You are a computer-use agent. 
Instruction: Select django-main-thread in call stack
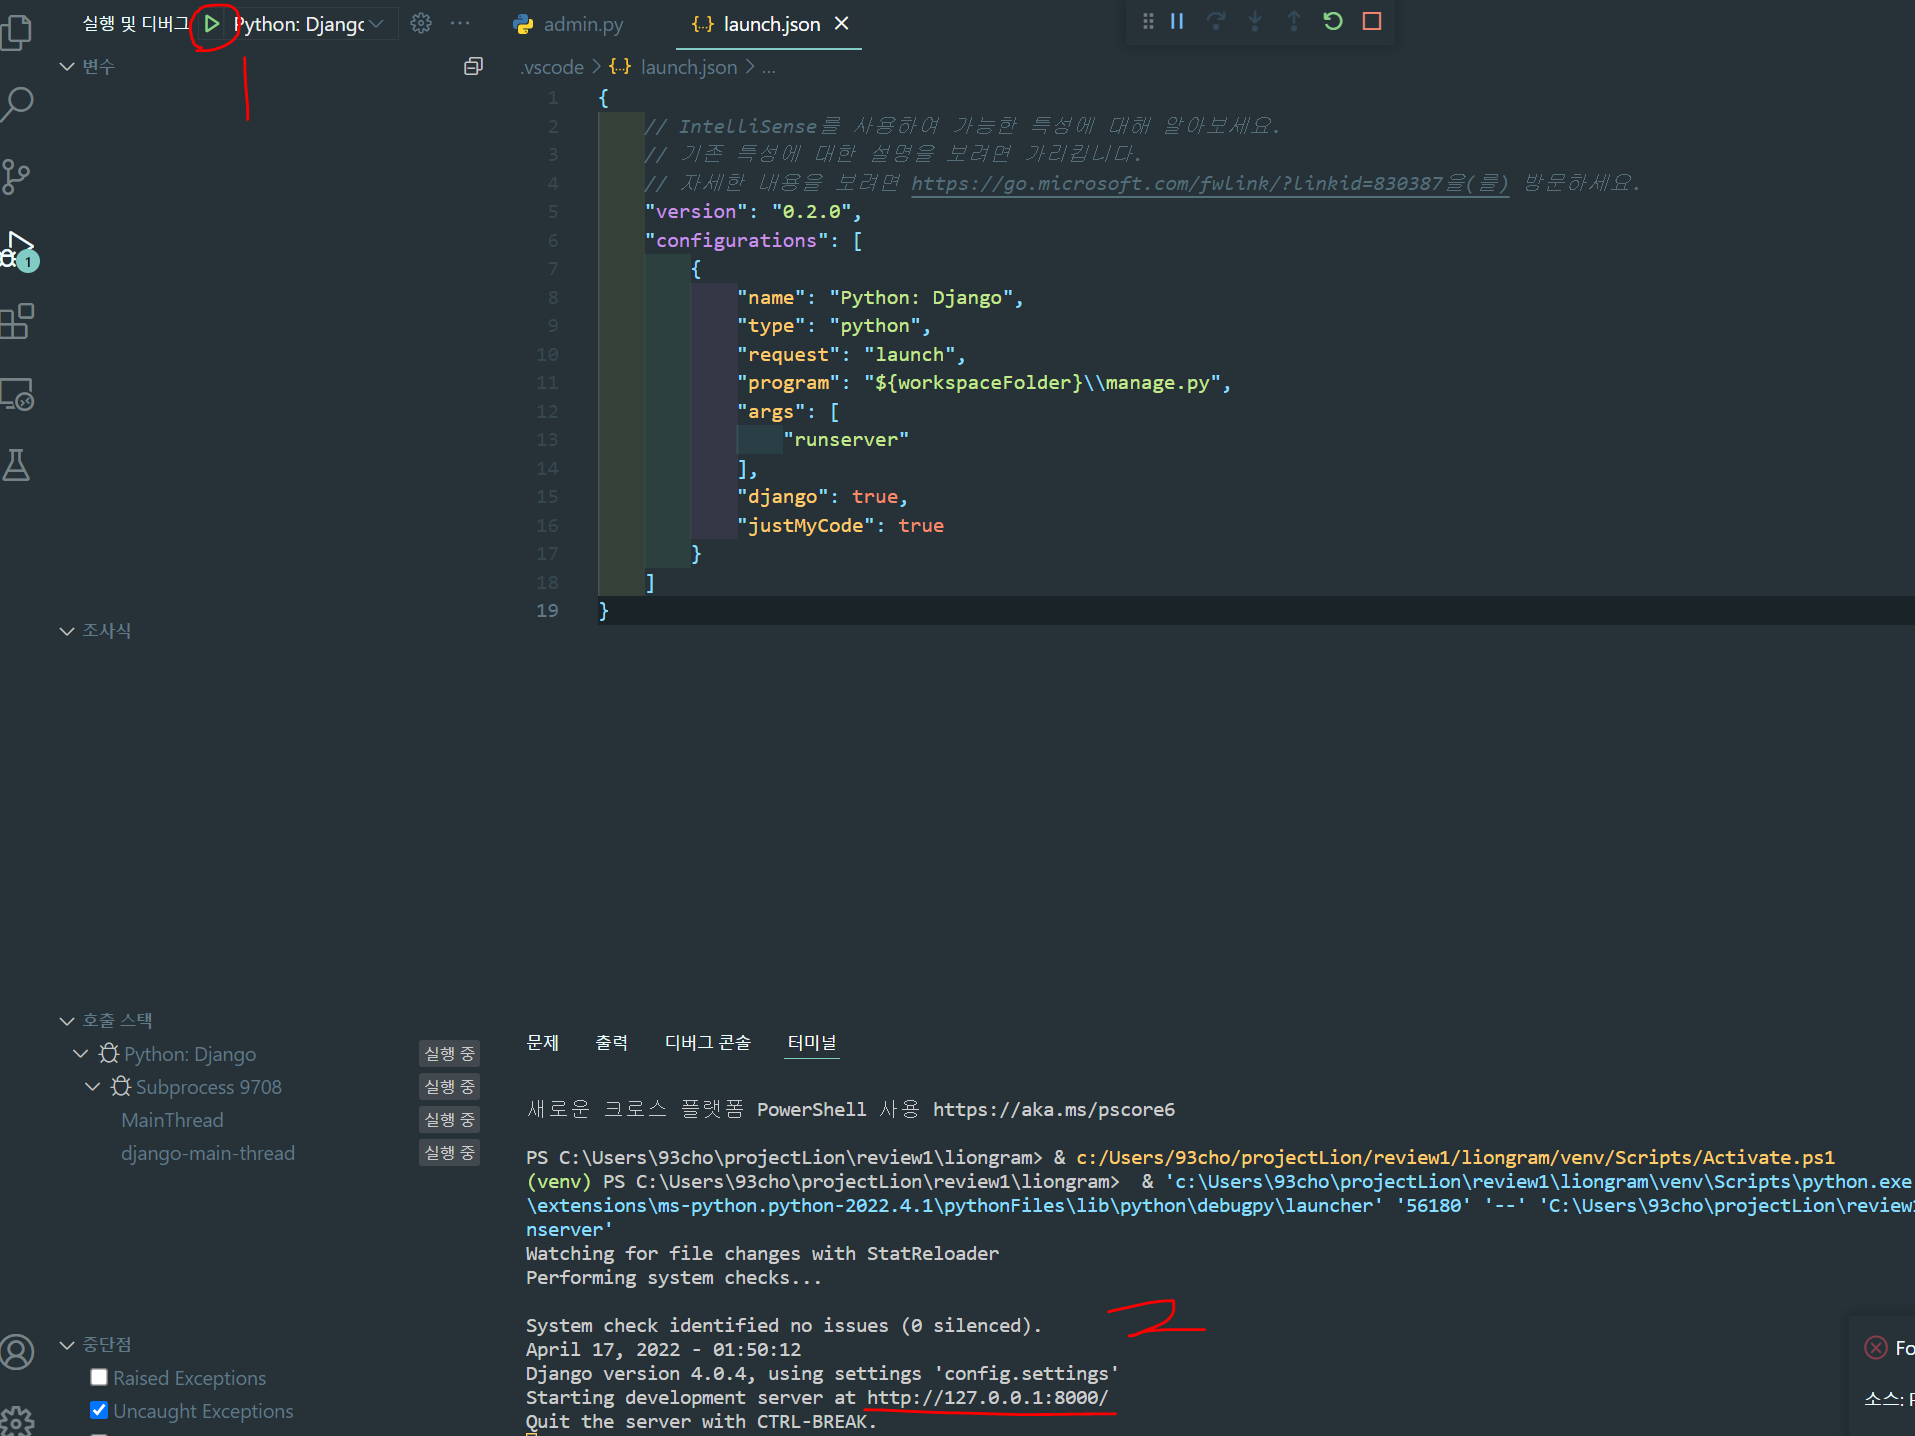(x=208, y=1153)
